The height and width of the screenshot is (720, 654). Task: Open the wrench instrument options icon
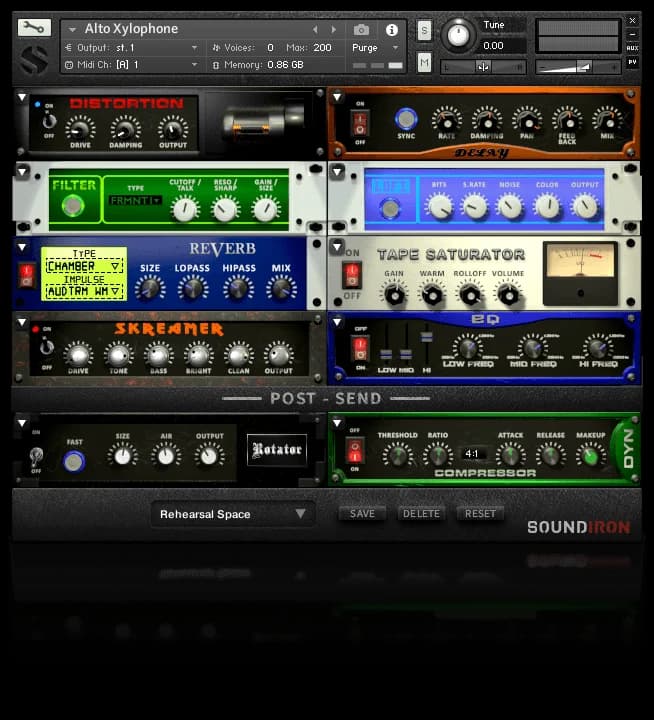(x=34, y=28)
